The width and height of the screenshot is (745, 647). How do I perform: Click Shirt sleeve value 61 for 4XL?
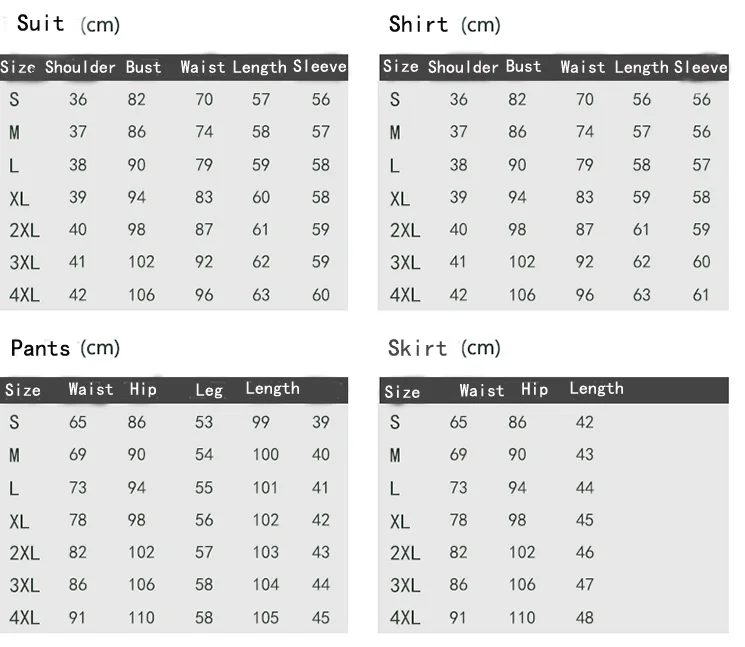coord(701,295)
